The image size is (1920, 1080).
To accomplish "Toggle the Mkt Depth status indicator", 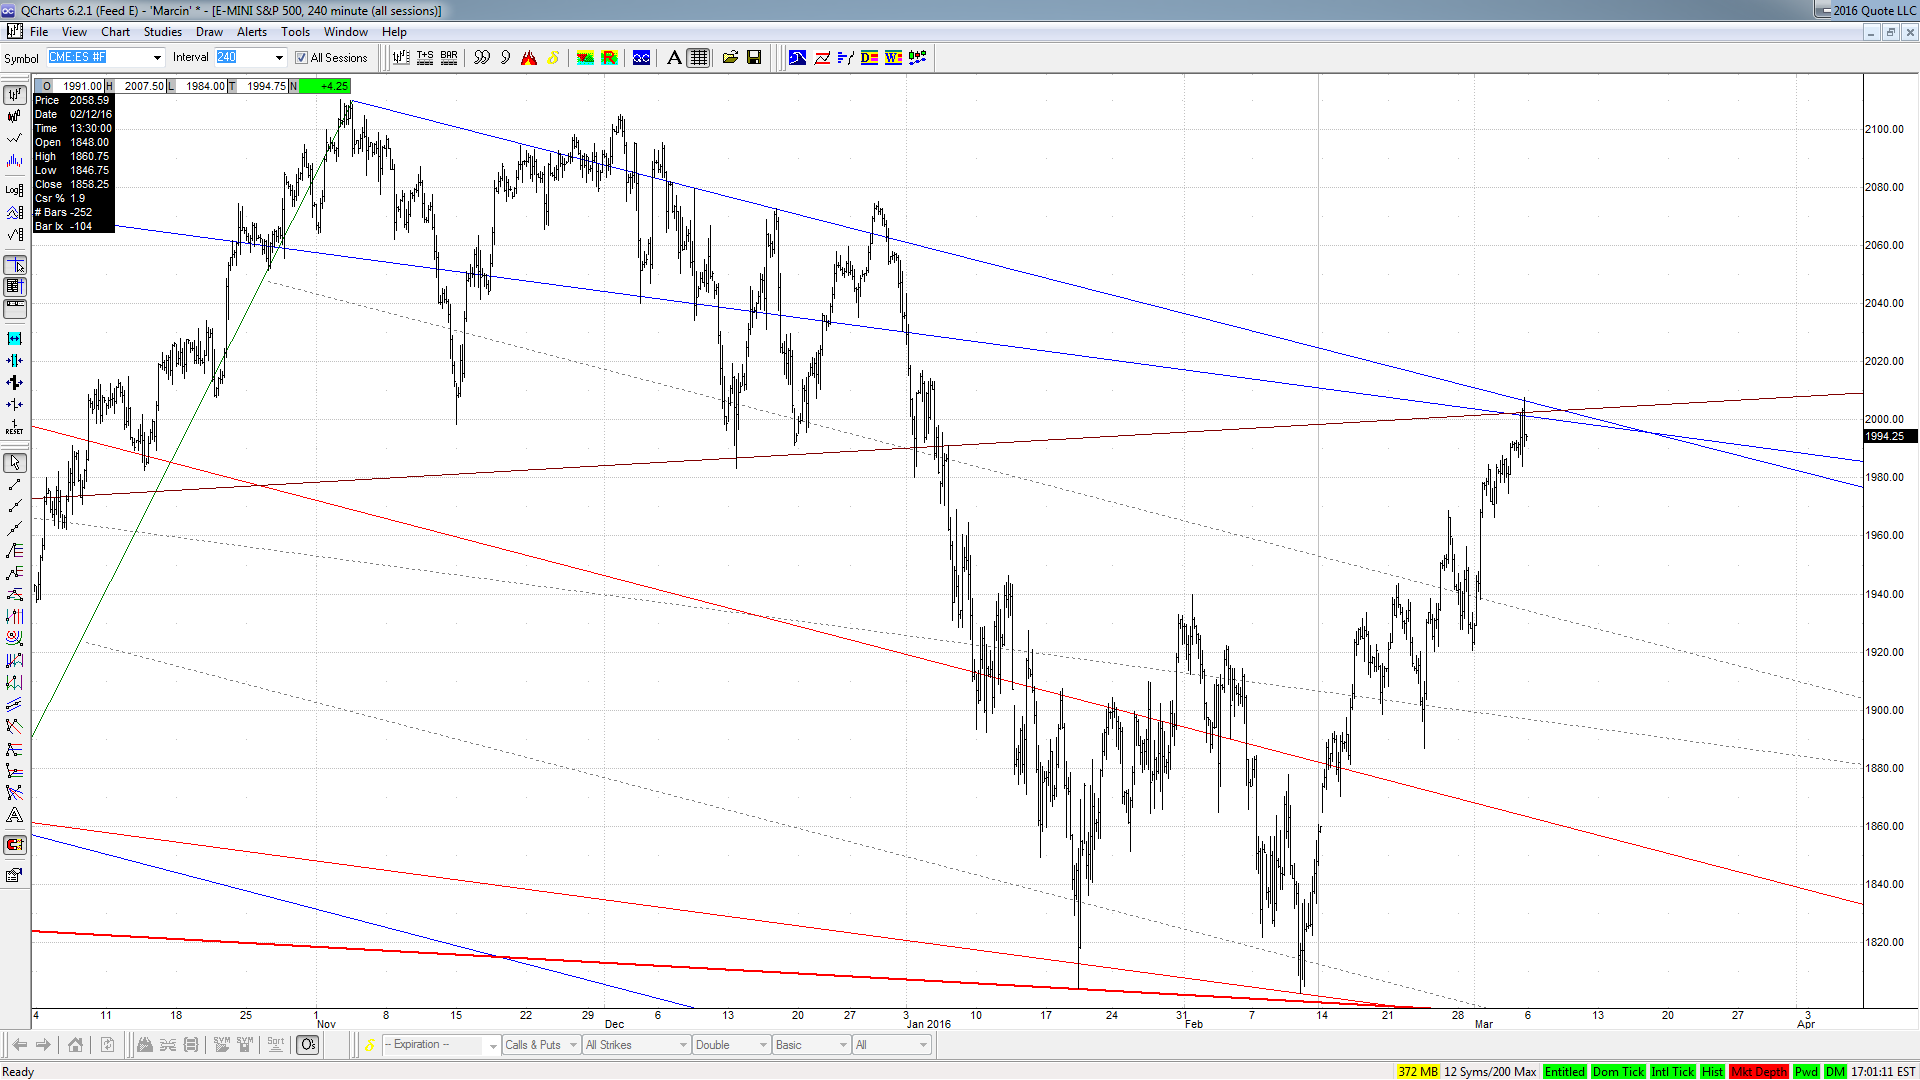I will [x=1759, y=1072].
